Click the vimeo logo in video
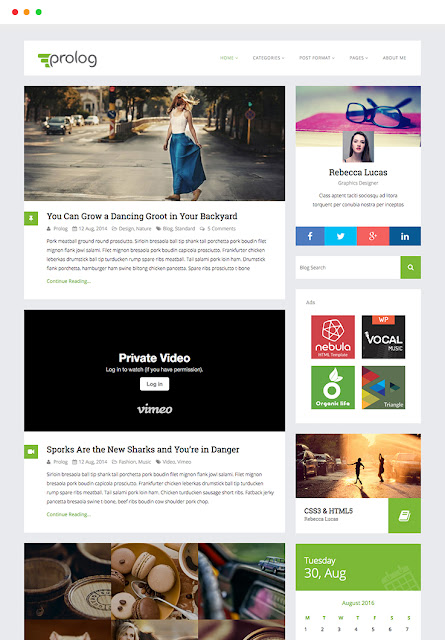This screenshot has width=445, height=640. point(154,409)
